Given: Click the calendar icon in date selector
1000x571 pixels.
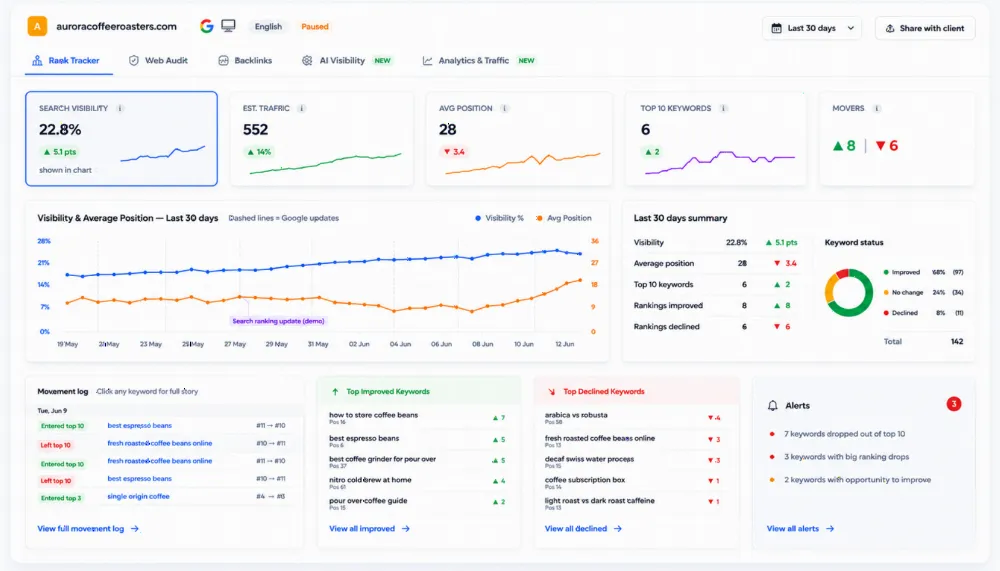Looking at the screenshot, I should click(x=776, y=28).
